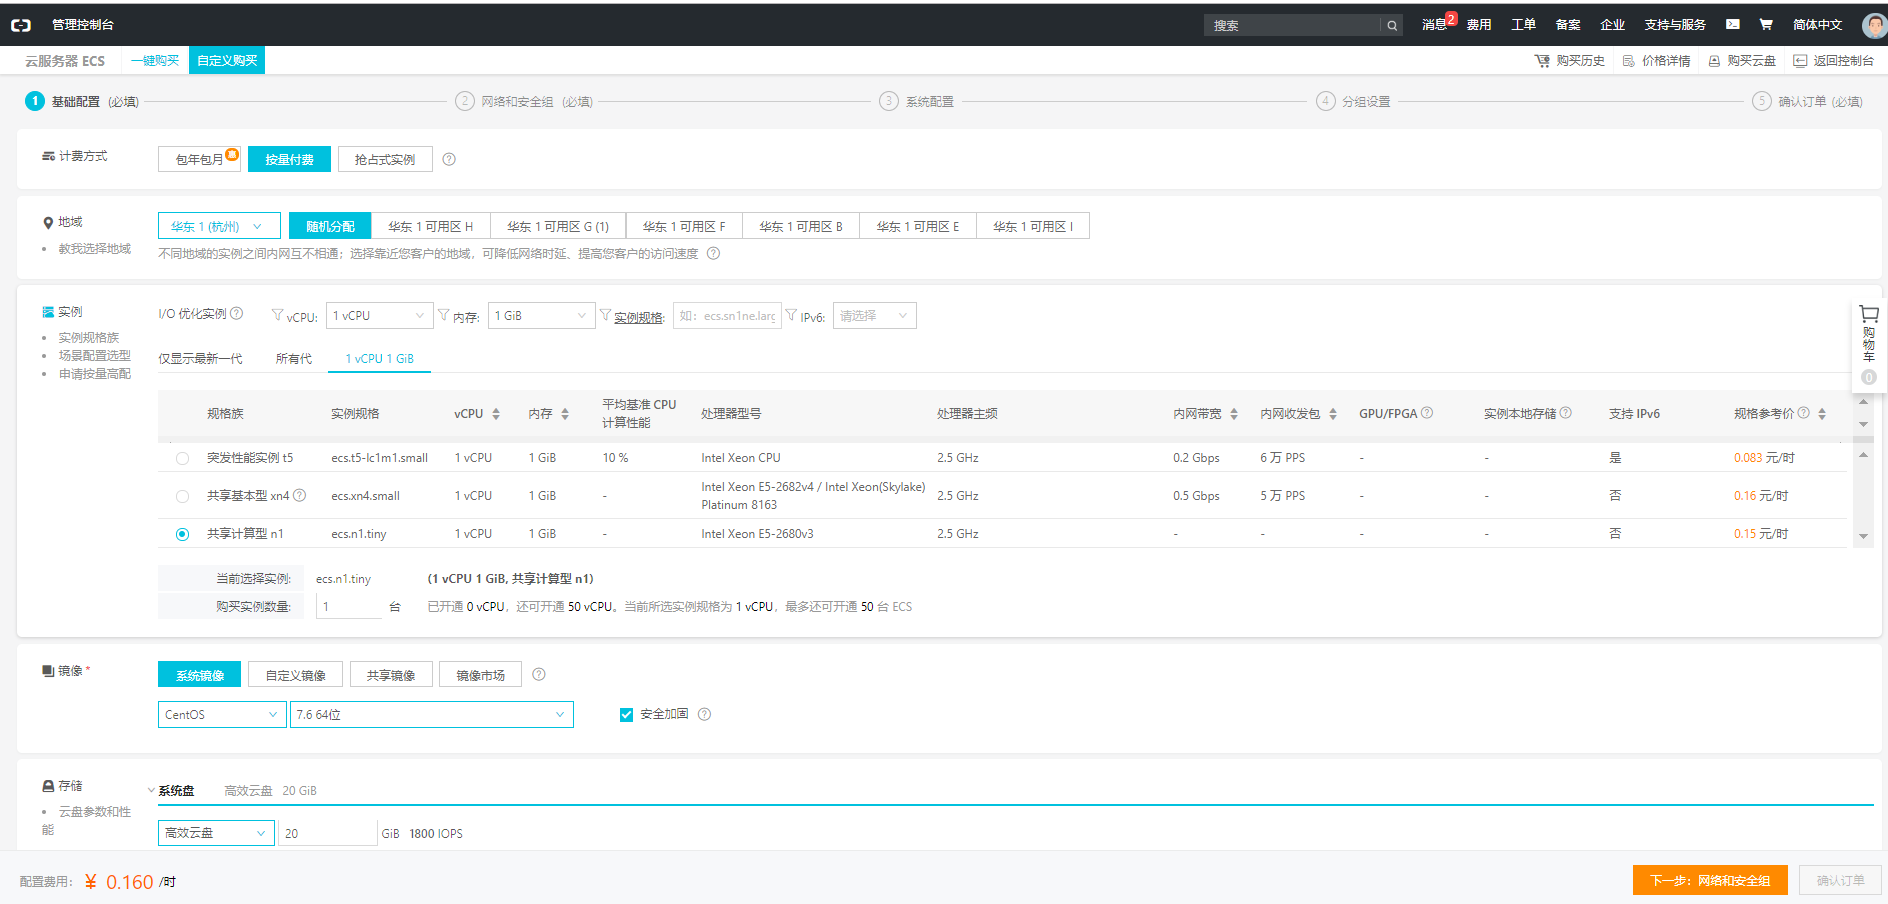Click the search magnifier icon in the header
This screenshot has width=1888, height=904.
1392,25
